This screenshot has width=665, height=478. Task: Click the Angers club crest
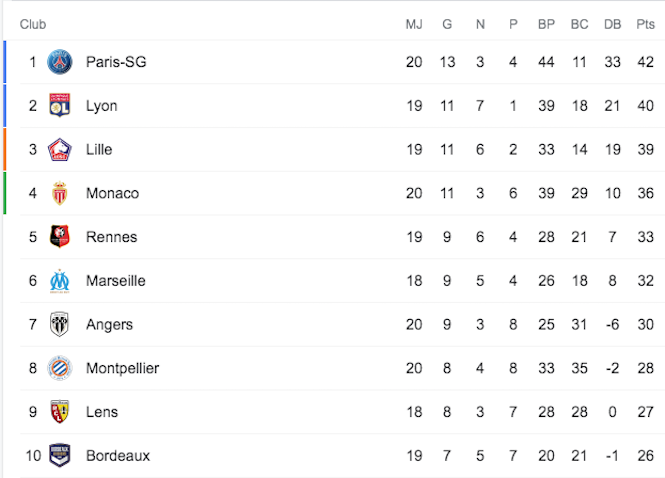pyautogui.click(x=59, y=324)
